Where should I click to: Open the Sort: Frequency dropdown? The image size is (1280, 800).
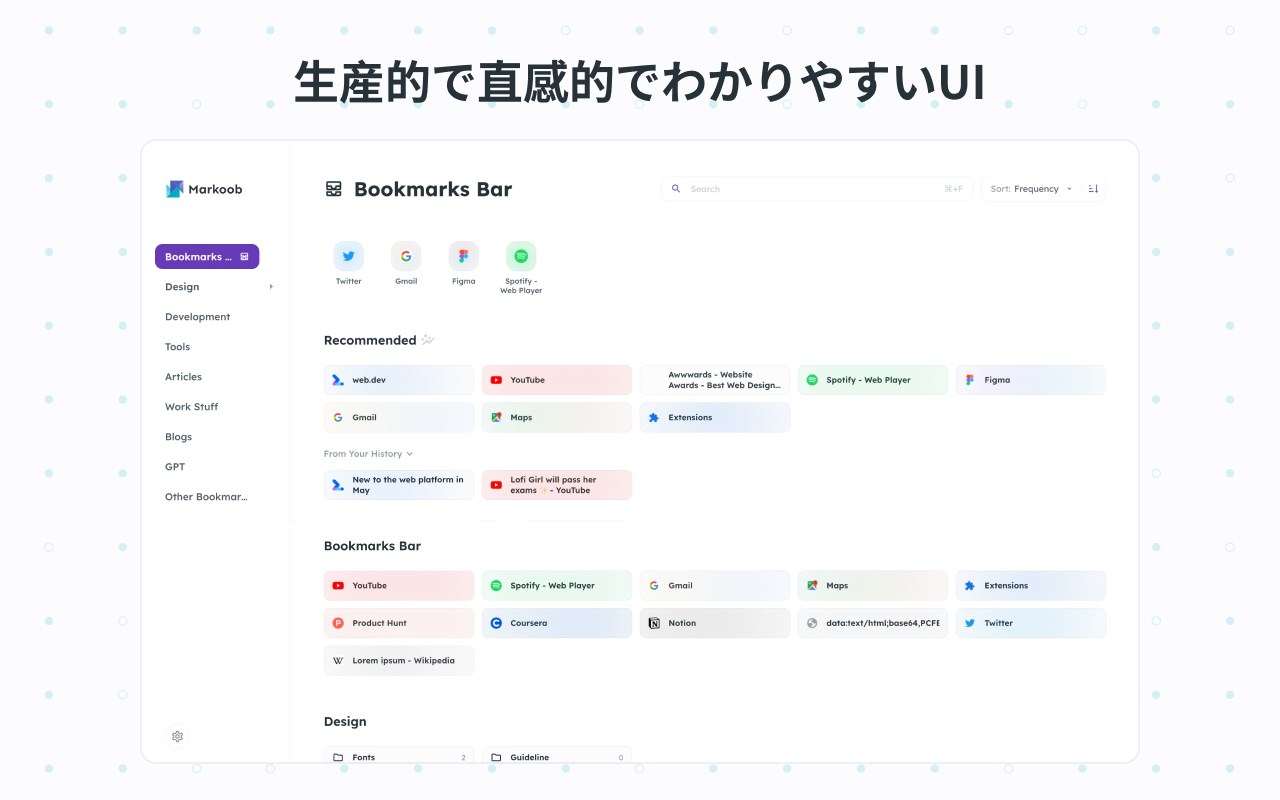(1031, 189)
